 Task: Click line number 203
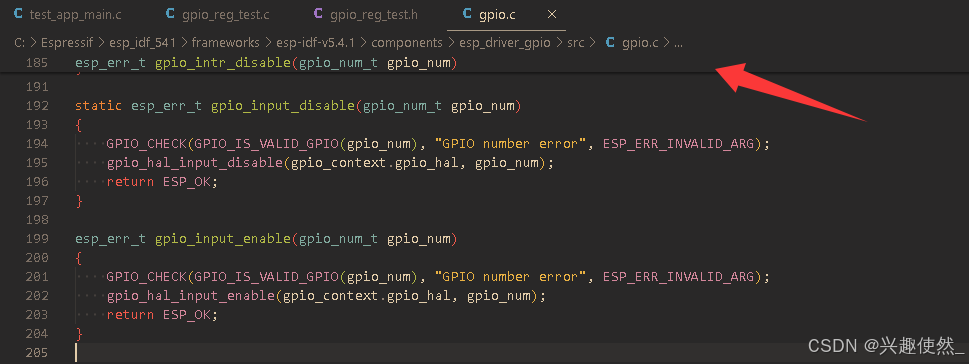(x=38, y=315)
